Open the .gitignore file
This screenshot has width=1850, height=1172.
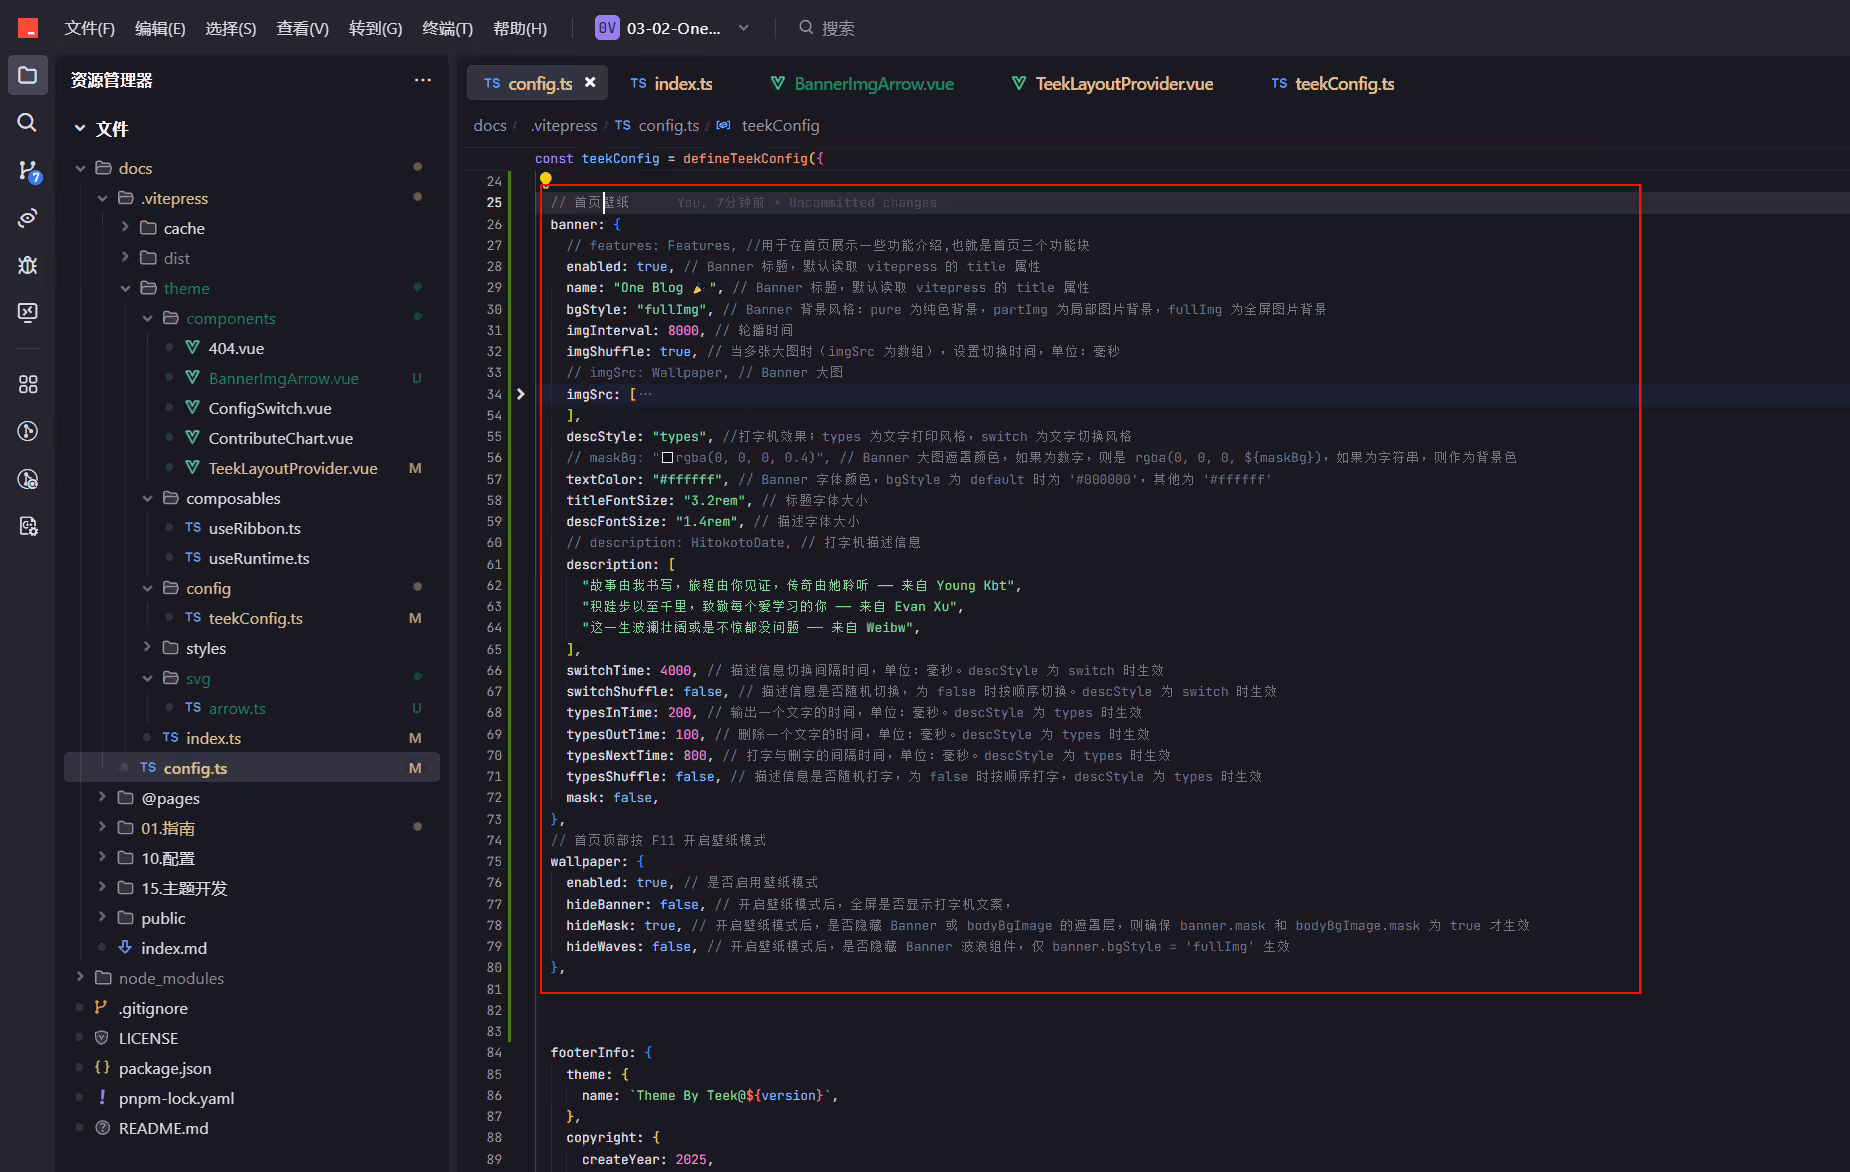(153, 1008)
